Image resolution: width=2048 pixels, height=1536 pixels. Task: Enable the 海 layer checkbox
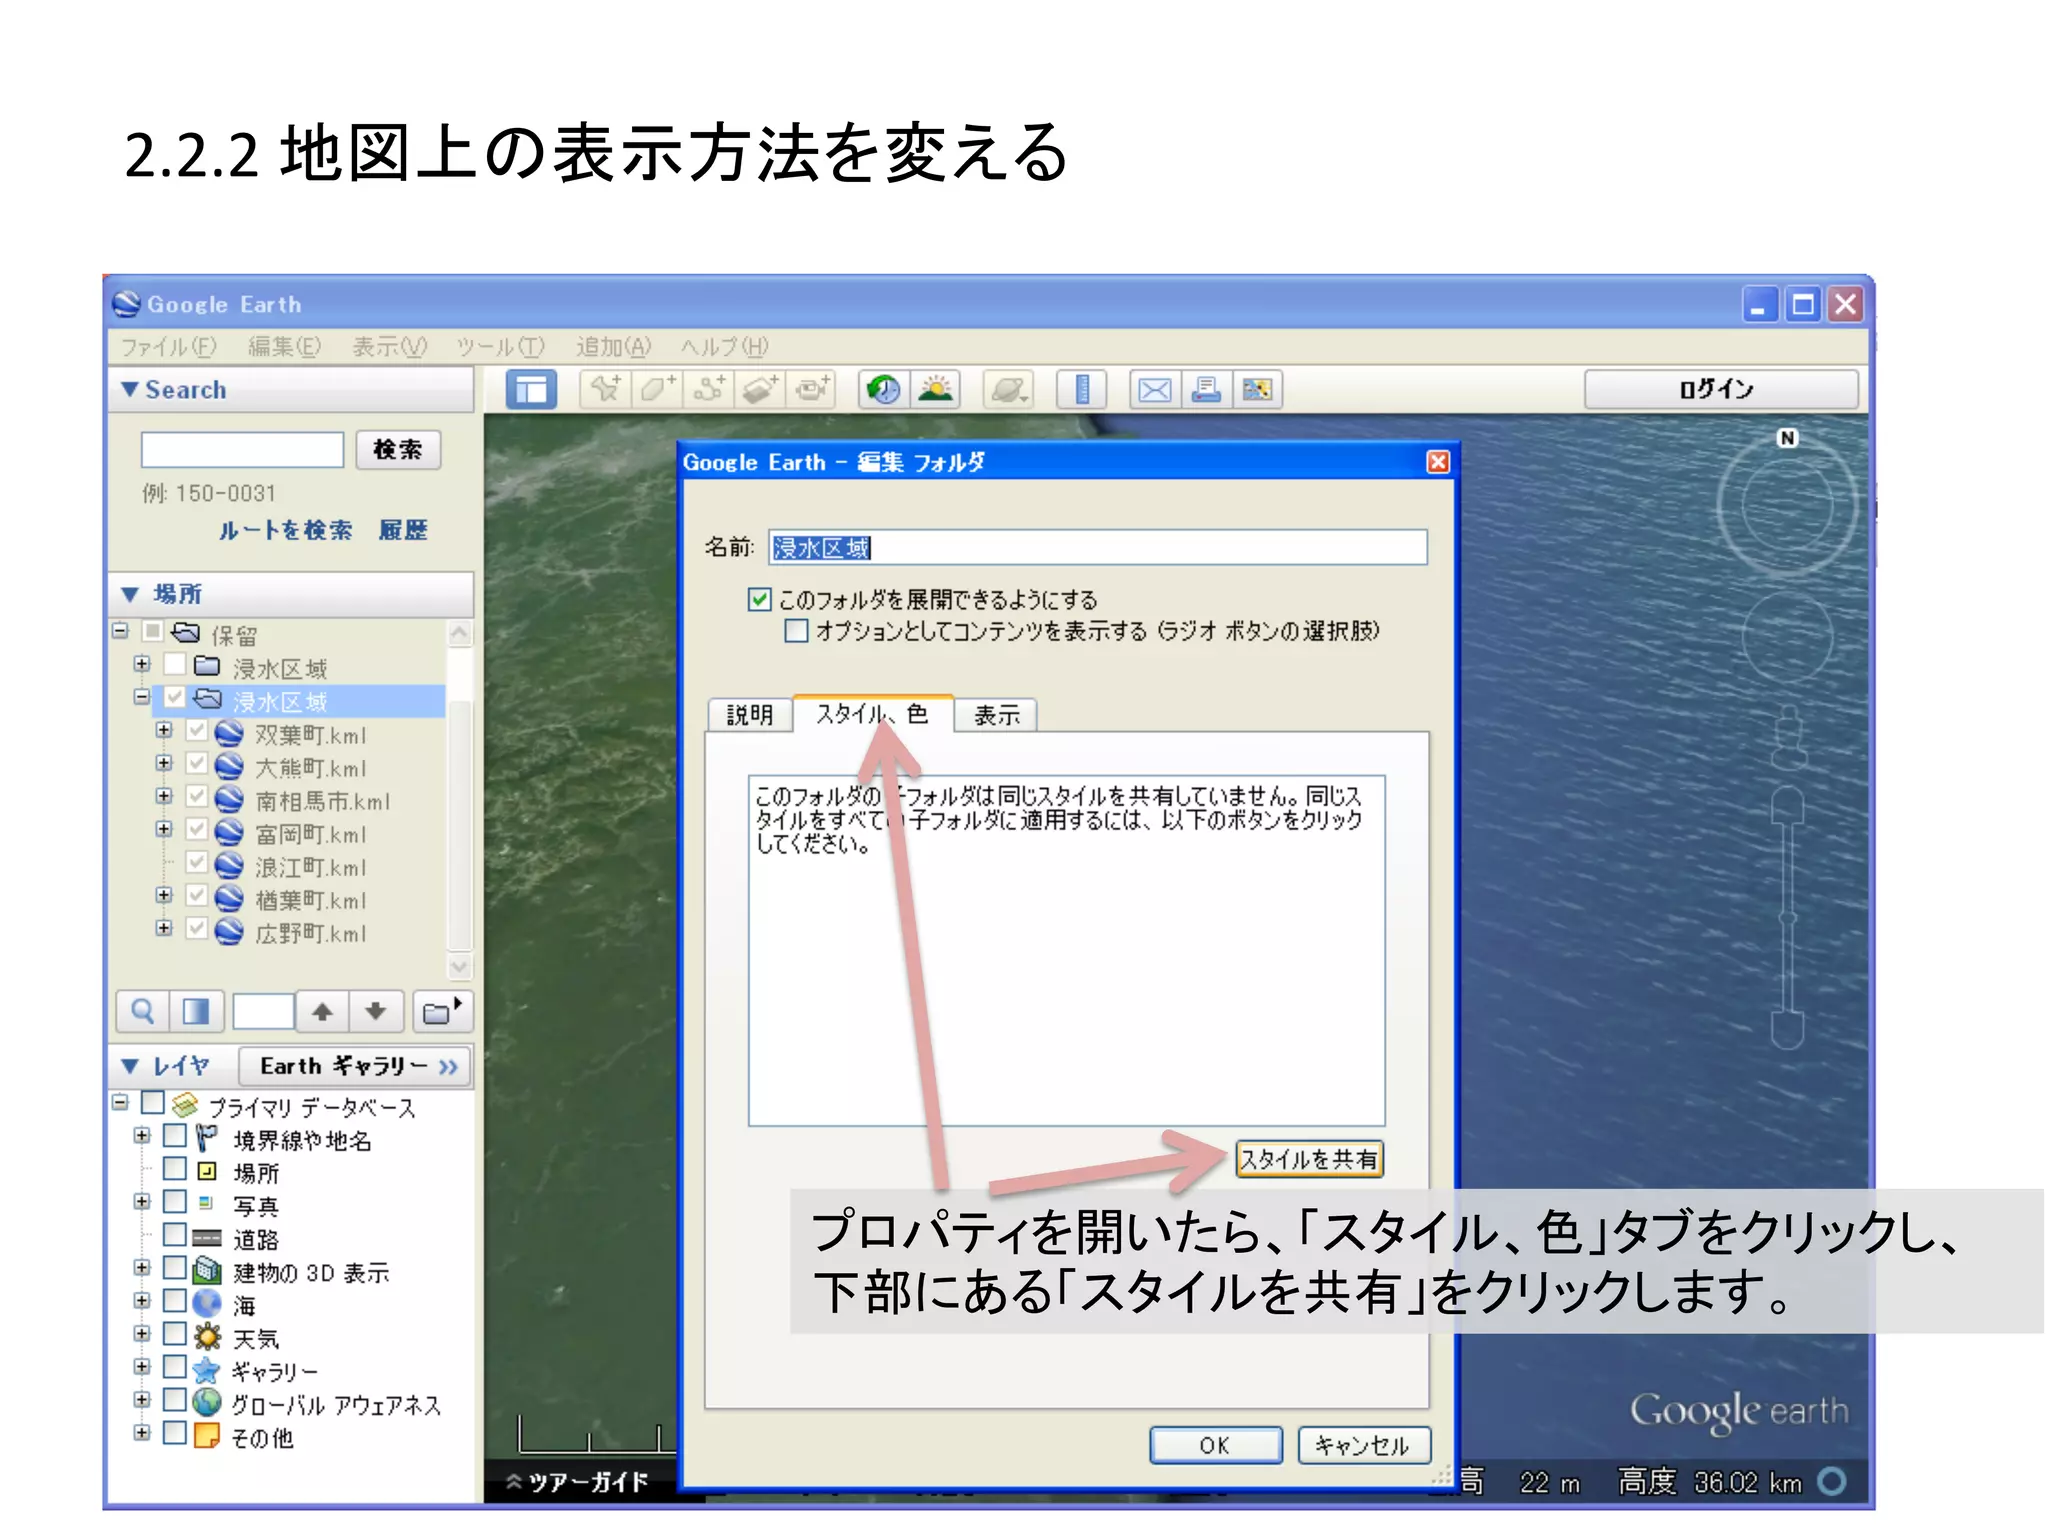175,1301
